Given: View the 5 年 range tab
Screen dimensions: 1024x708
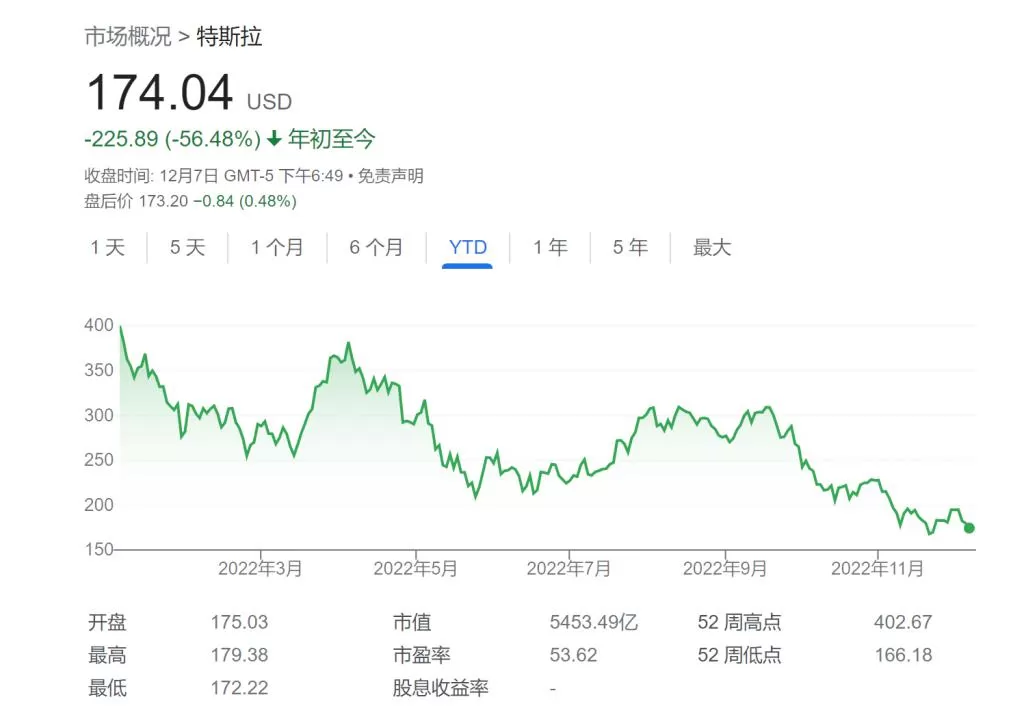Looking at the screenshot, I should click(x=630, y=248).
